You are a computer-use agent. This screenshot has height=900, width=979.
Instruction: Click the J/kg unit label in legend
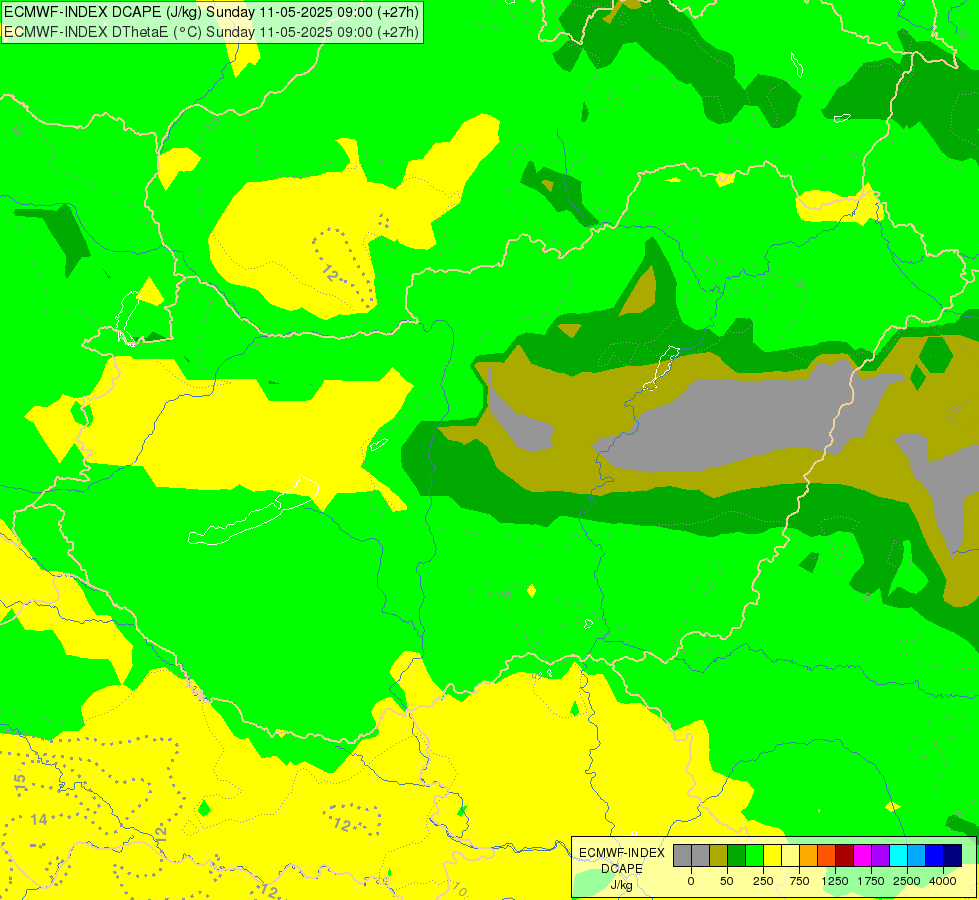(x=622, y=885)
